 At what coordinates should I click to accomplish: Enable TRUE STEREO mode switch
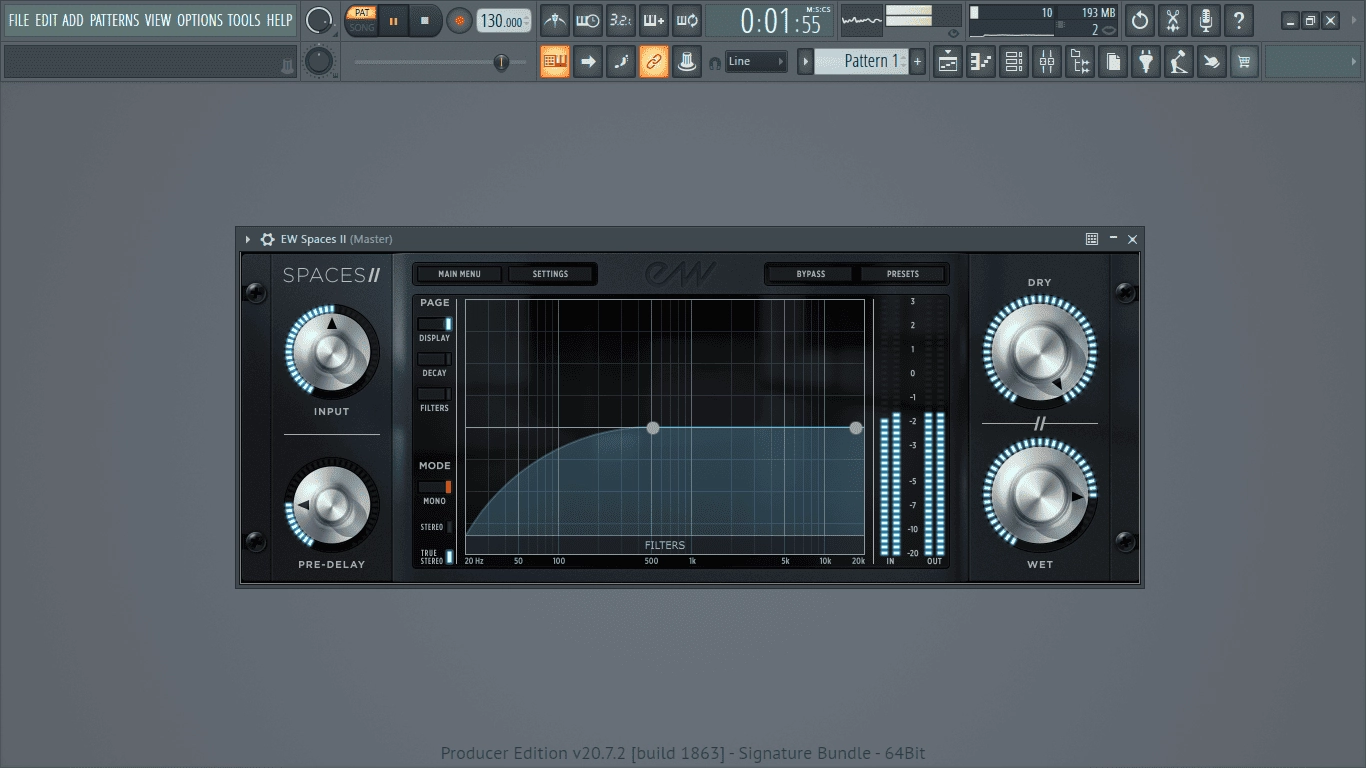(x=449, y=557)
